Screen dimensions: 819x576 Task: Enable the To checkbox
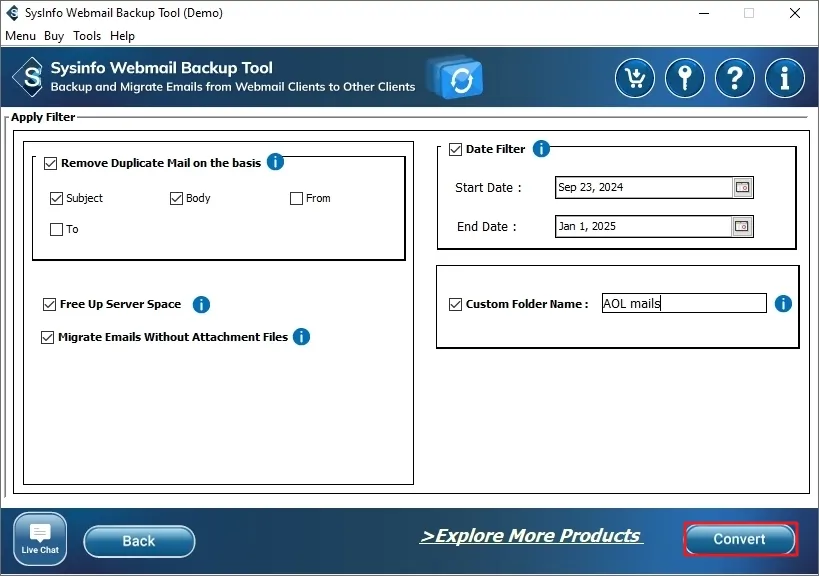click(x=56, y=229)
